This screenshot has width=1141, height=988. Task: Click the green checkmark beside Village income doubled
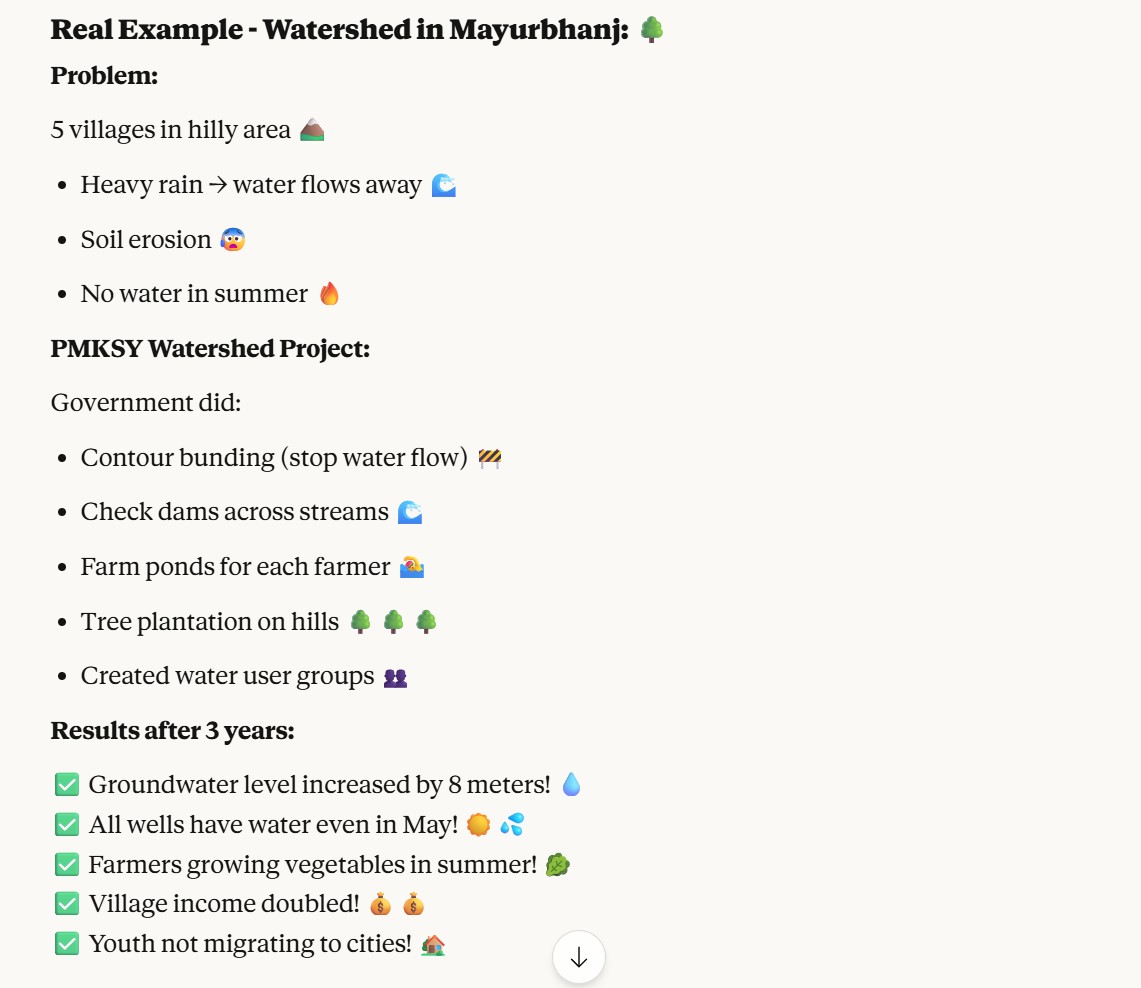[x=67, y=904]
